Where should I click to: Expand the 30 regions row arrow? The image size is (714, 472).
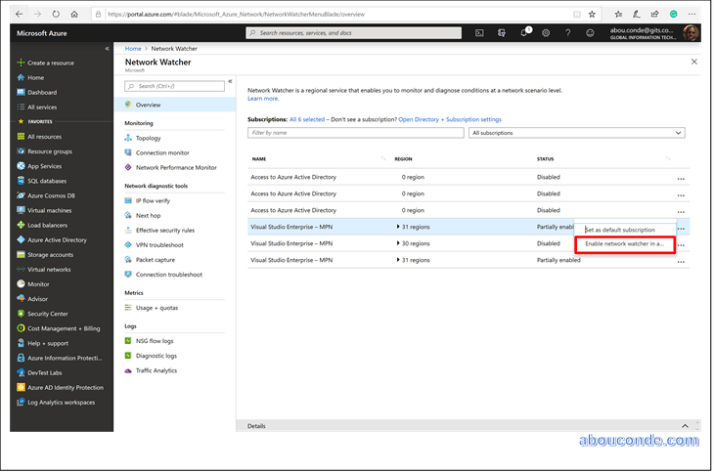coord(398,243)
